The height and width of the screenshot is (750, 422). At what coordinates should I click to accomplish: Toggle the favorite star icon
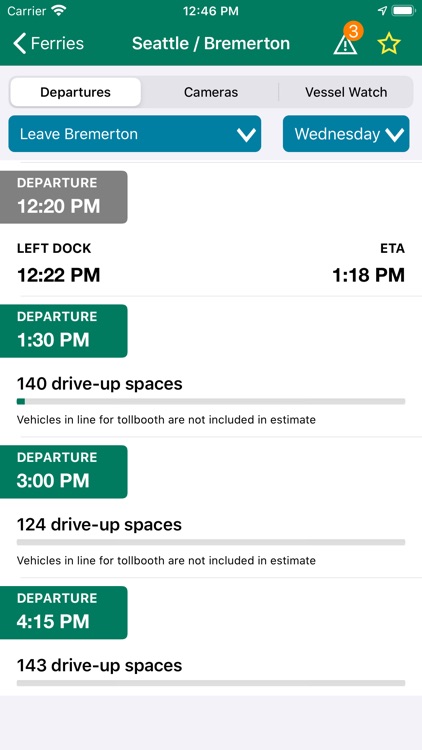(389, 44)
